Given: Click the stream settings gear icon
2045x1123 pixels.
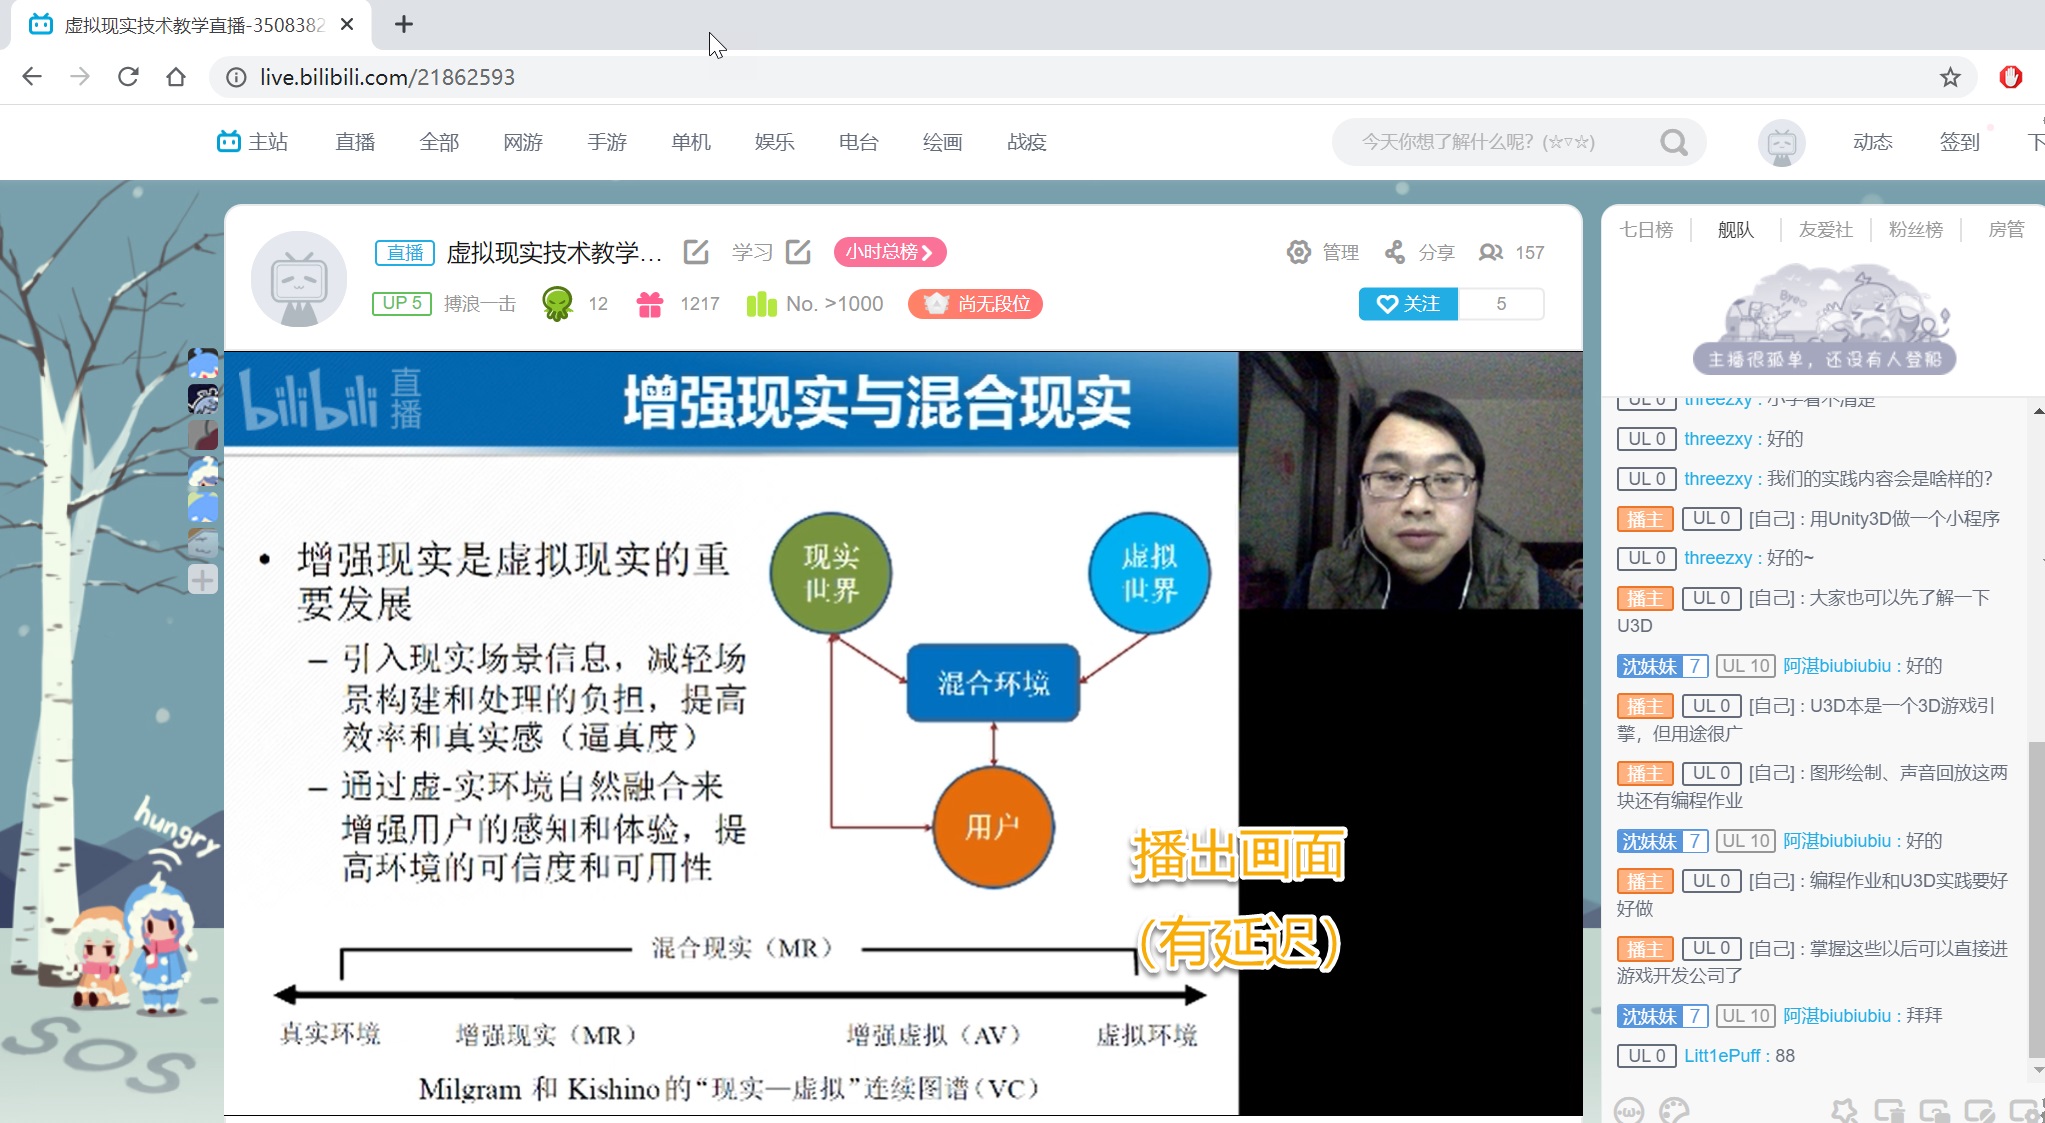Looking at the screenshot, I should click(1298, 252).
